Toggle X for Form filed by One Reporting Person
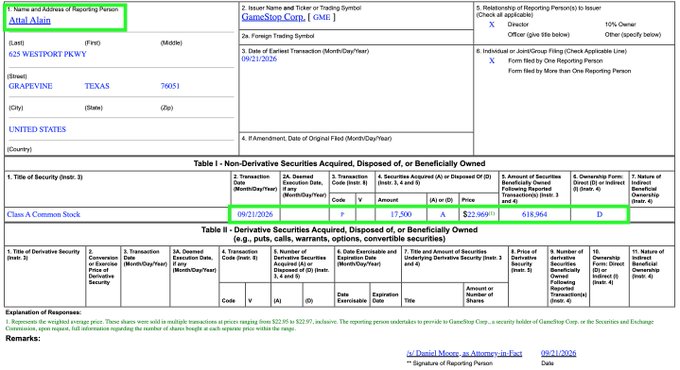 (x=491, y=61)
